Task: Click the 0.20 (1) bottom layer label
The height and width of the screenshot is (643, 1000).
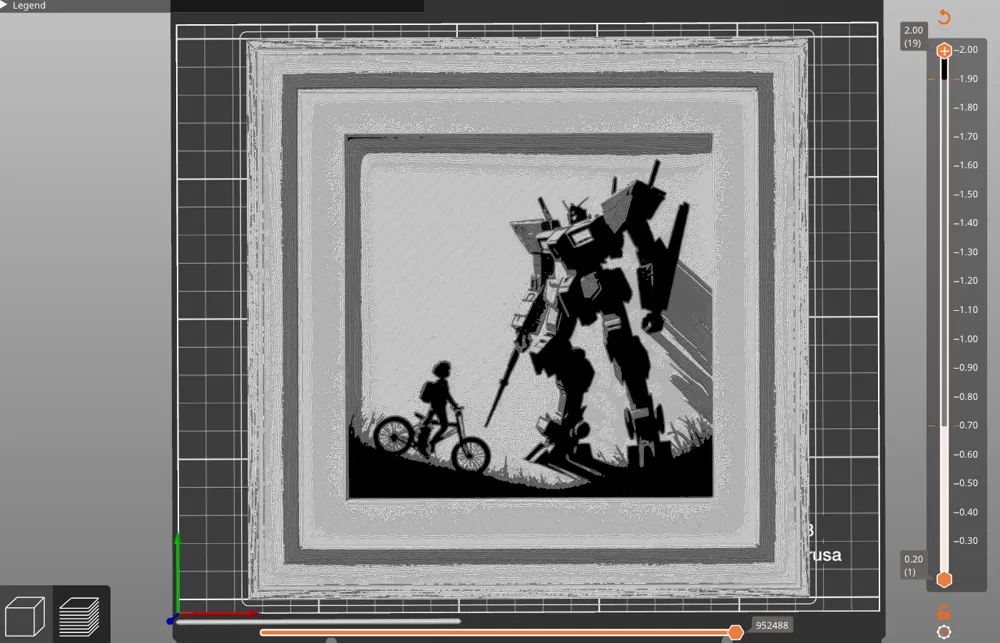Action: point(913,565)
